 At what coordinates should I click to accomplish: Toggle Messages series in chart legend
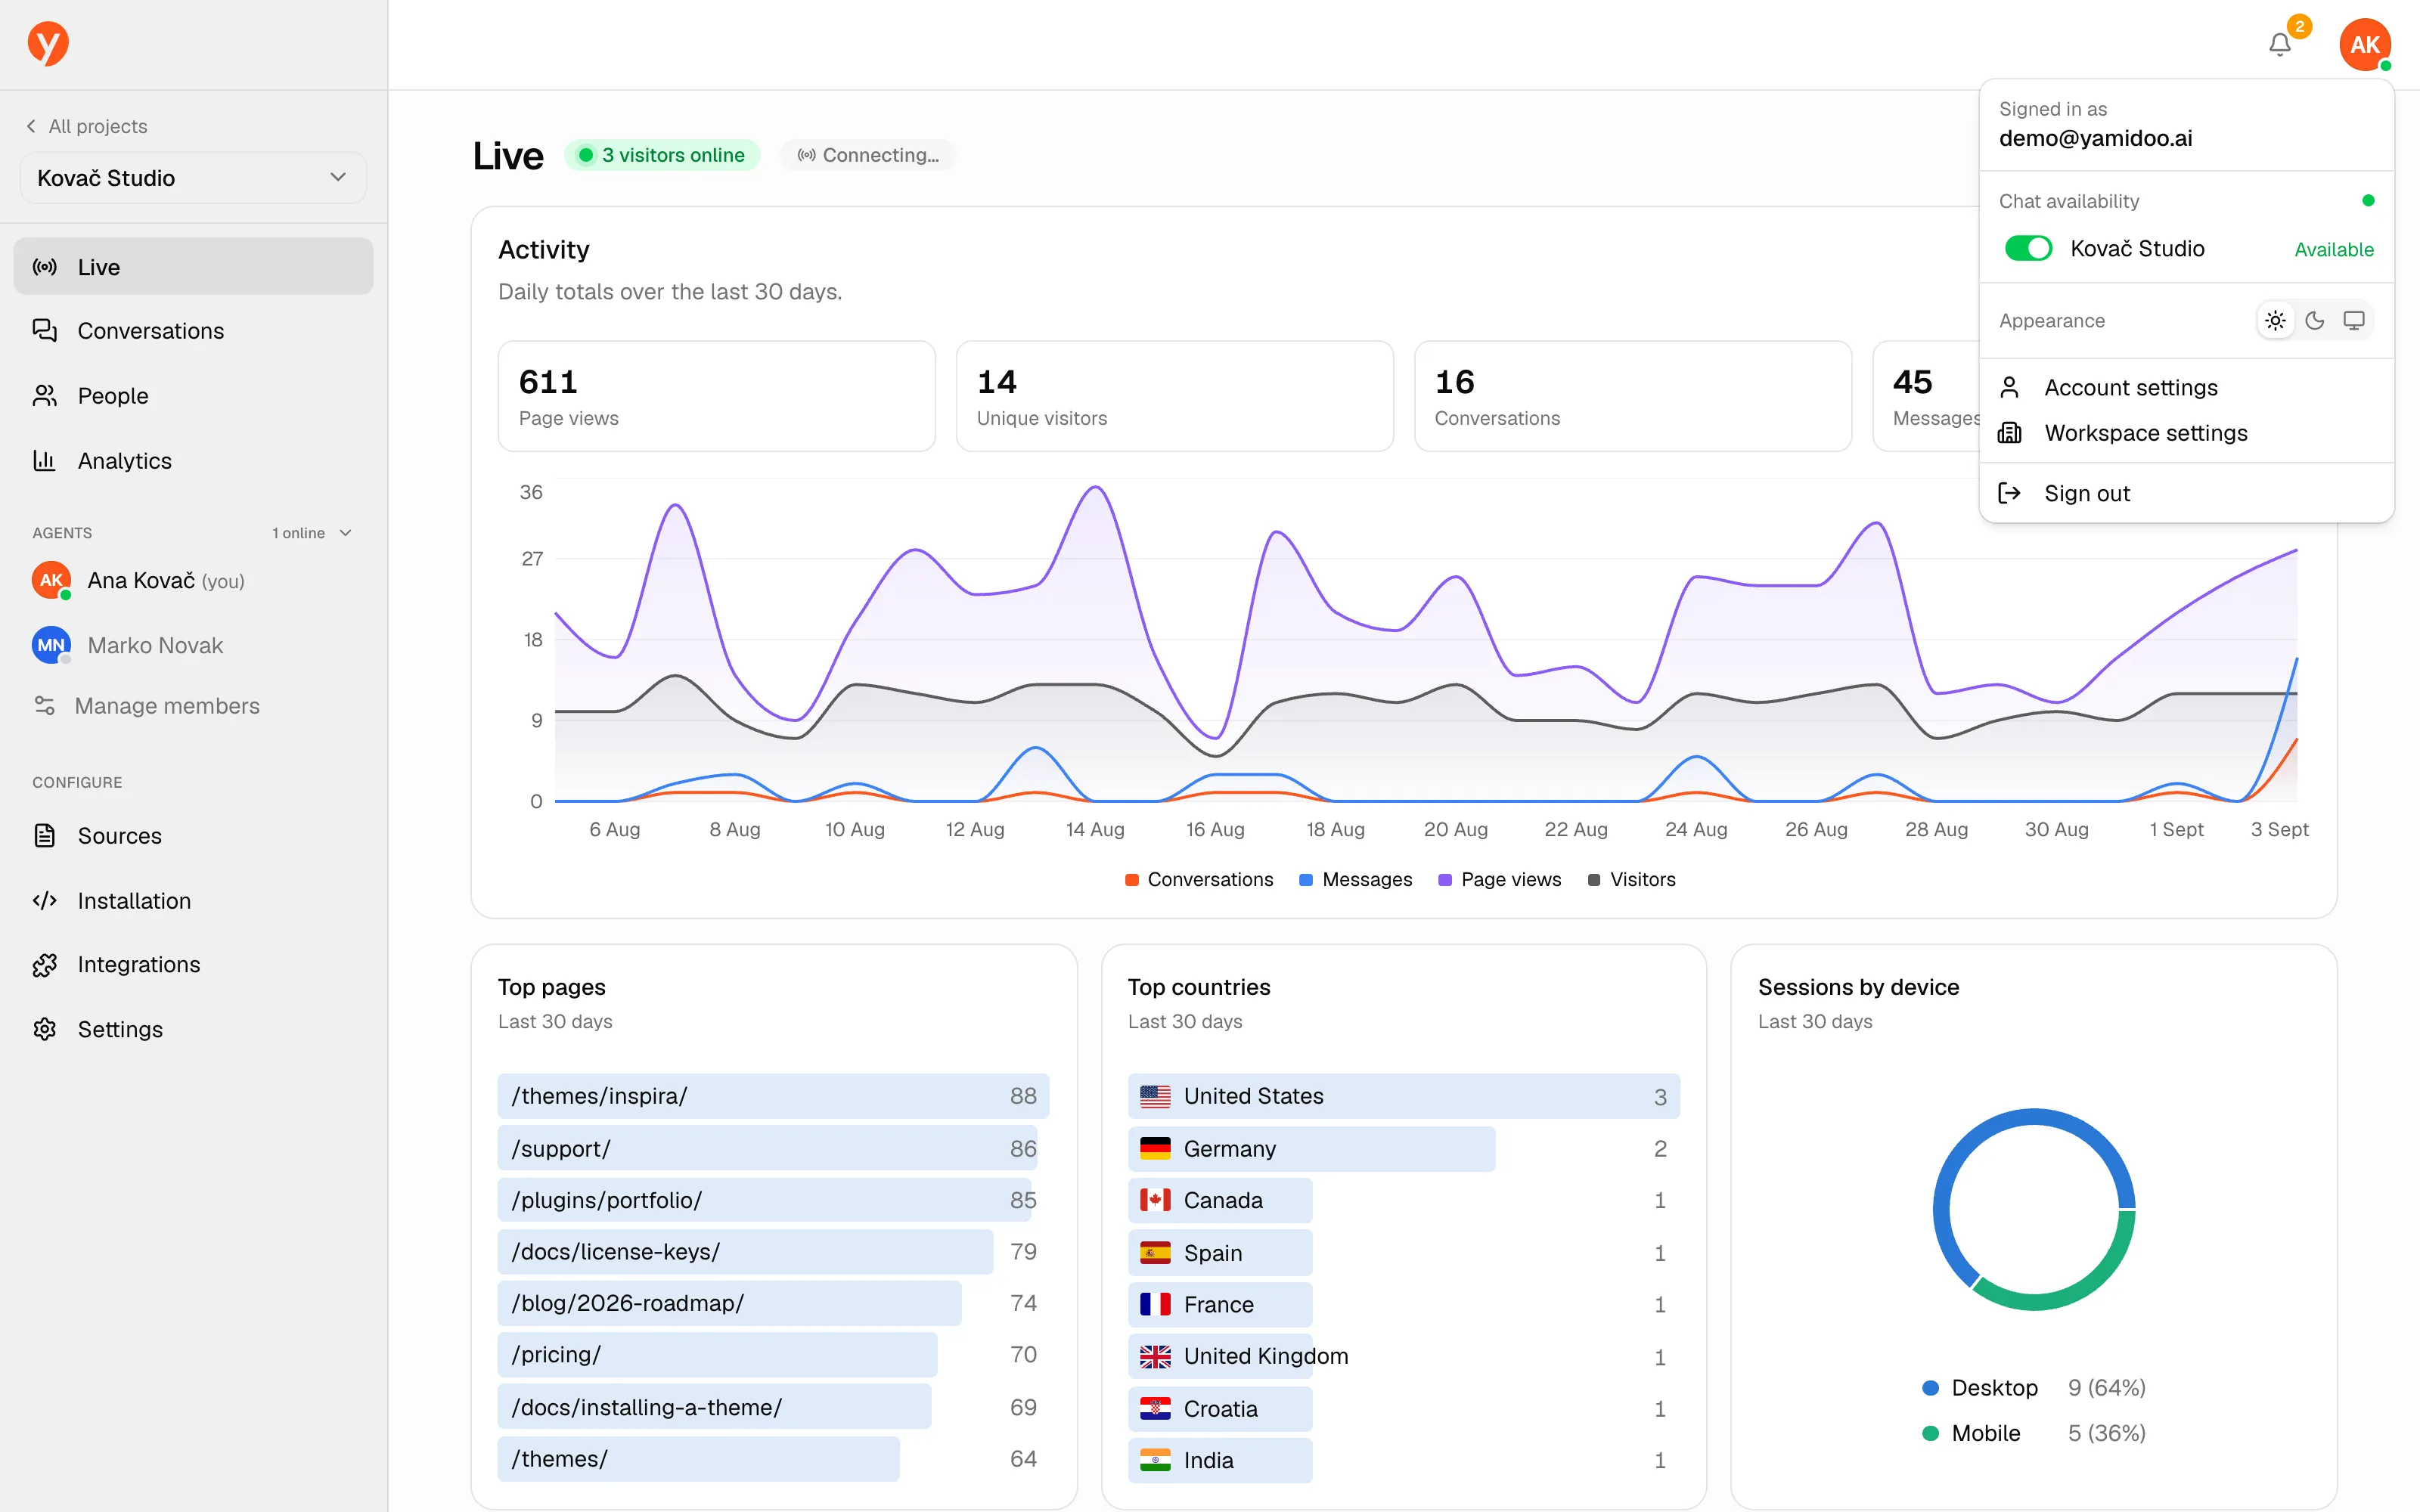(1355, 880)
